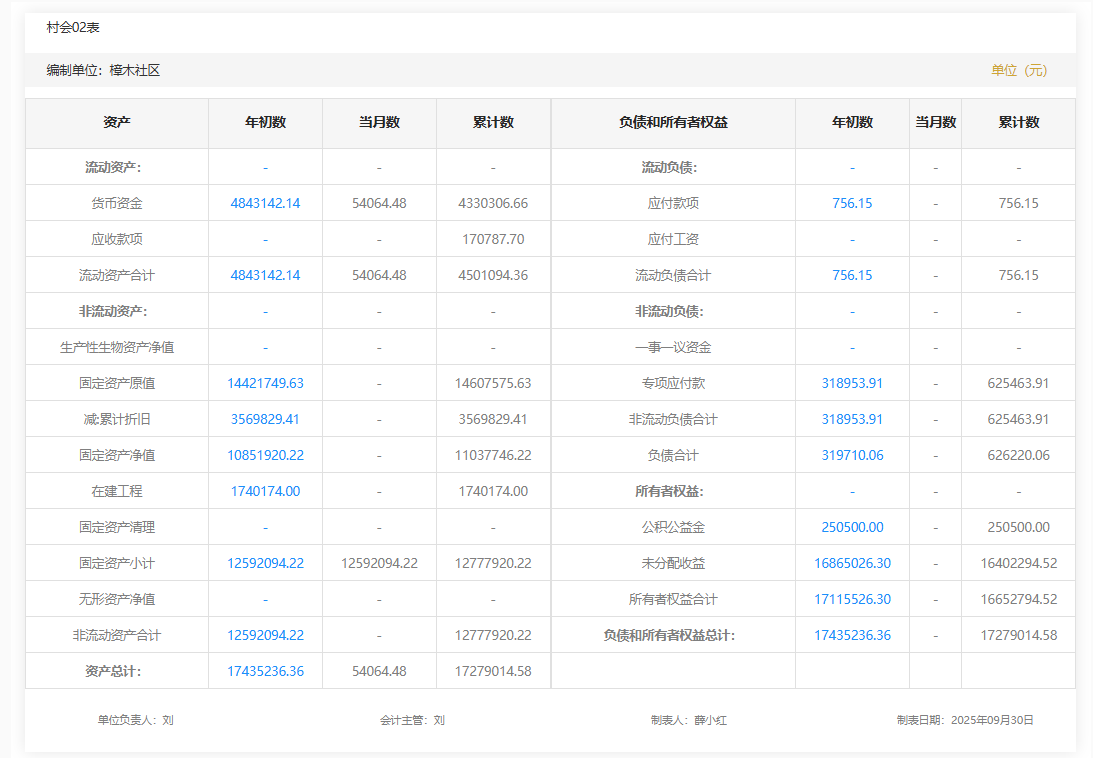The image size is (1093, 758).
Task: Click 非流动资产合计 年初数 blue amount
Action: [x=265, y=635]
